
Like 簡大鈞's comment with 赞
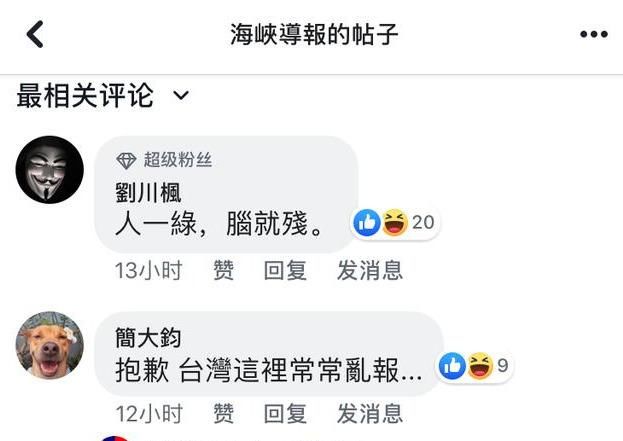coord(224,413)
